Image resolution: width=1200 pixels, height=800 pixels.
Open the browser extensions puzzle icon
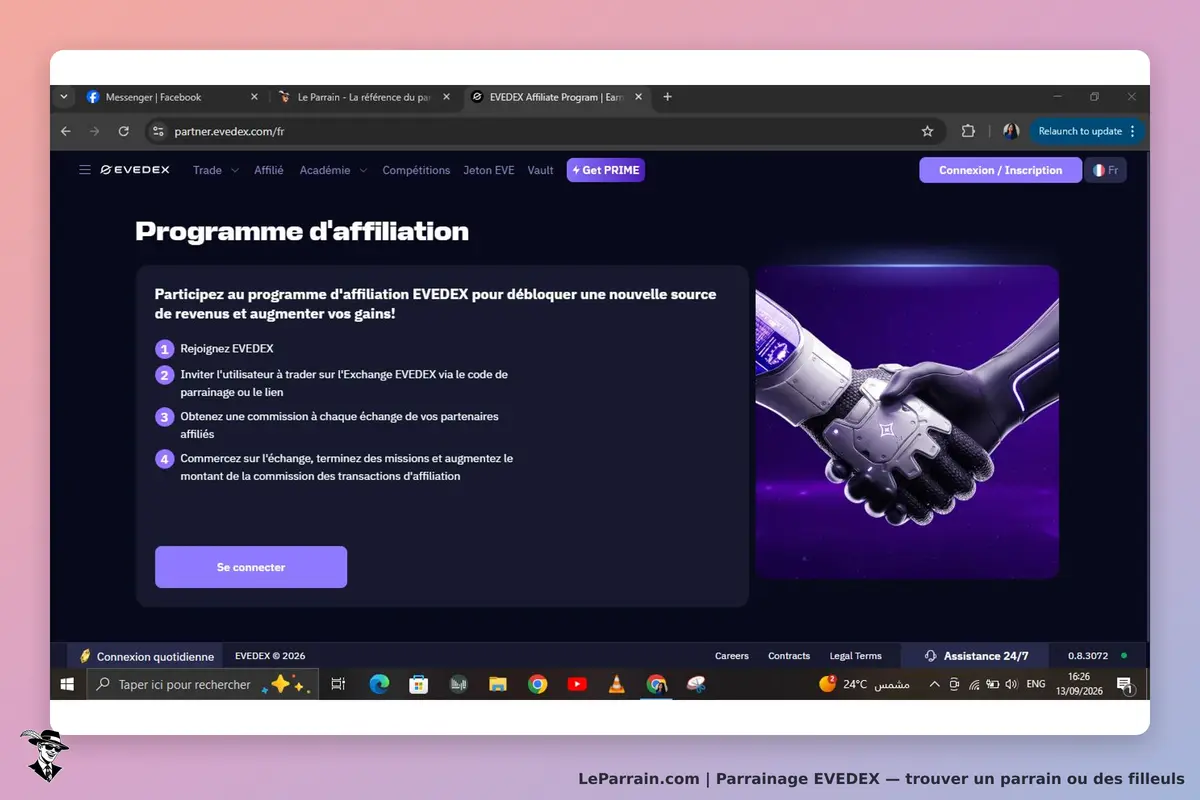pos(968,131)
